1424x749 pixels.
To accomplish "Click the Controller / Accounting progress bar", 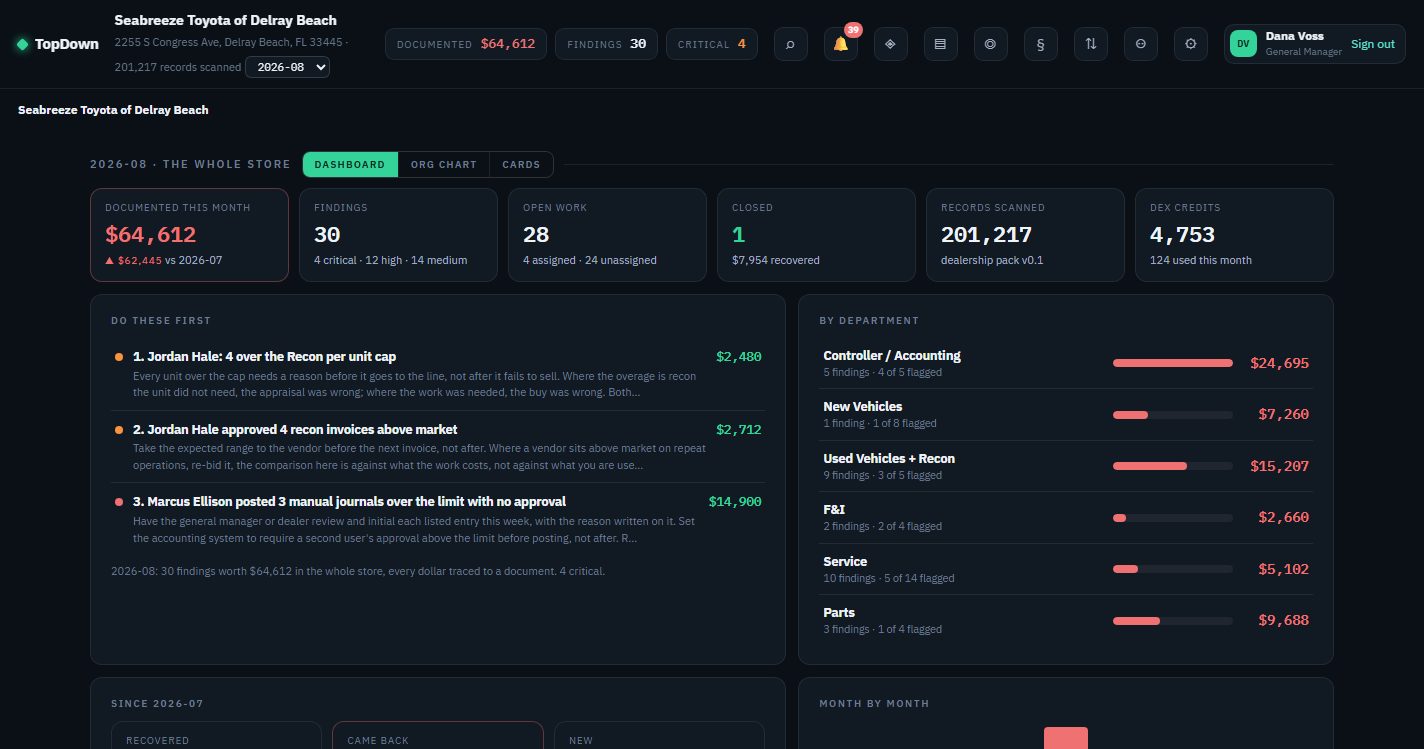I will [1172, 363].
